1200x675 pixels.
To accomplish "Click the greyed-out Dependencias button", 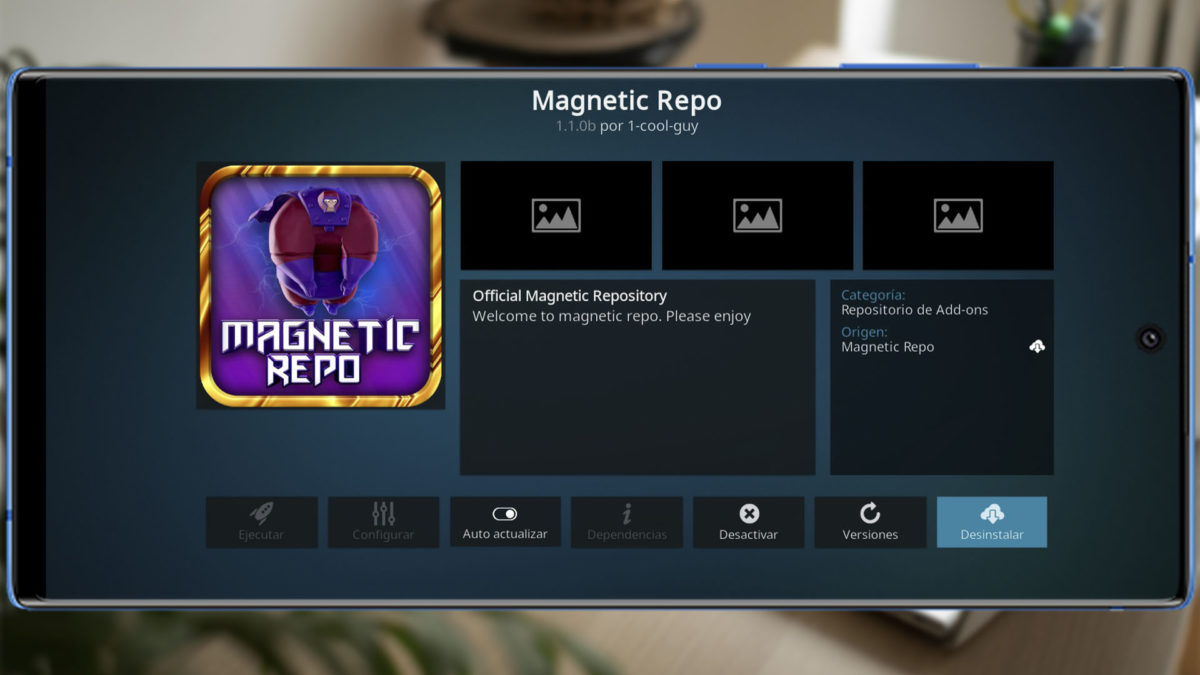I will point(627,522).
